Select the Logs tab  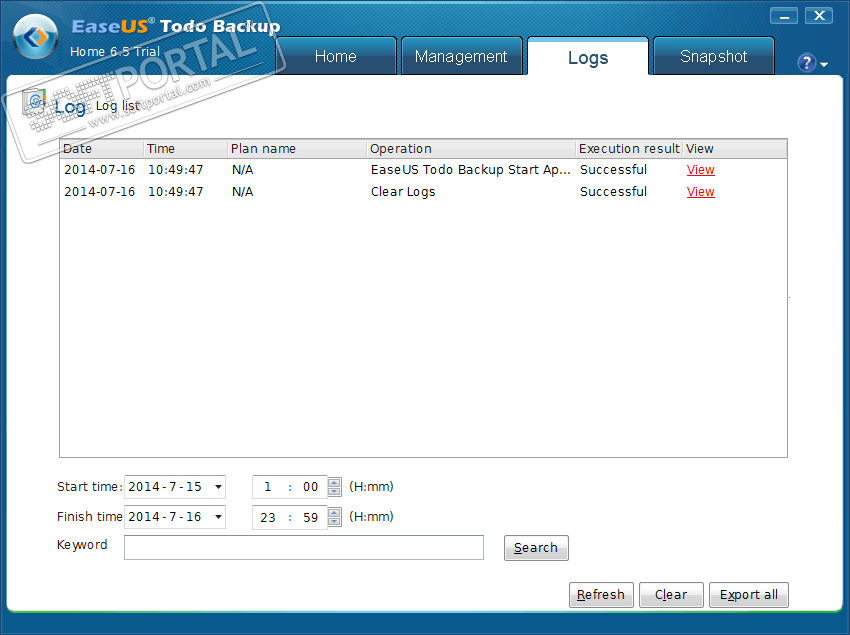pyautogui.click(x=588, y=56)
